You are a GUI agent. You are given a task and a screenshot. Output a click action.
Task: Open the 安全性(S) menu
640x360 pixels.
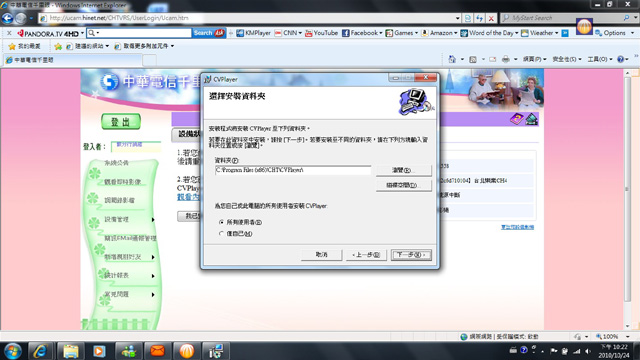pos(567,60)
